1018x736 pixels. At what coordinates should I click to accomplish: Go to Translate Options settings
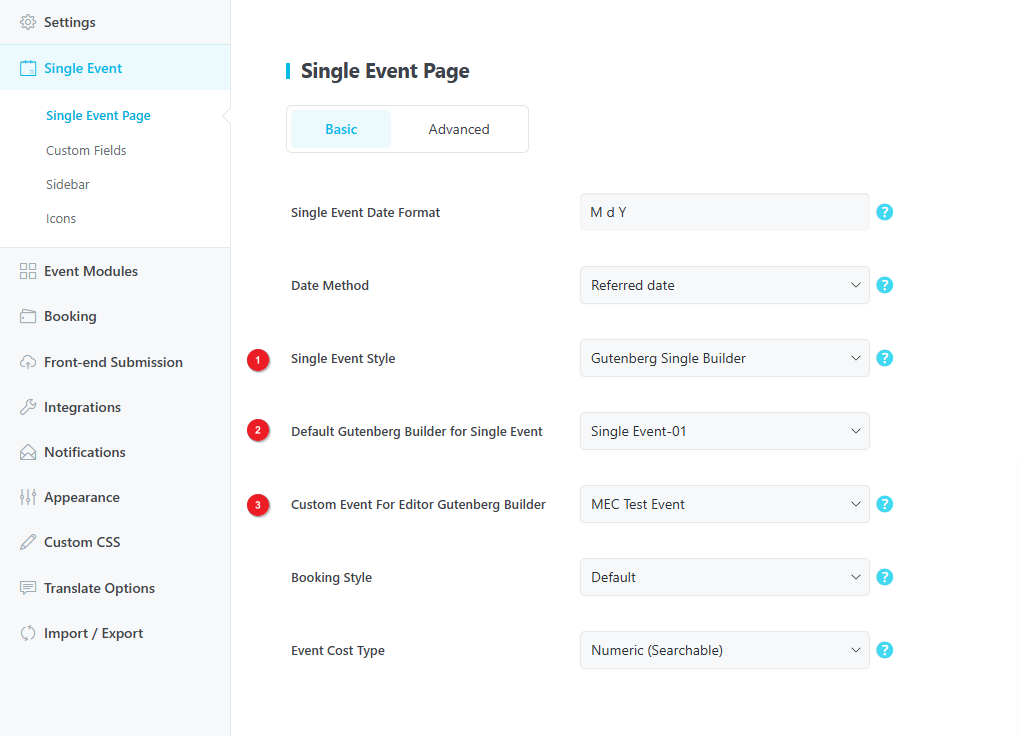coord(99,588)
